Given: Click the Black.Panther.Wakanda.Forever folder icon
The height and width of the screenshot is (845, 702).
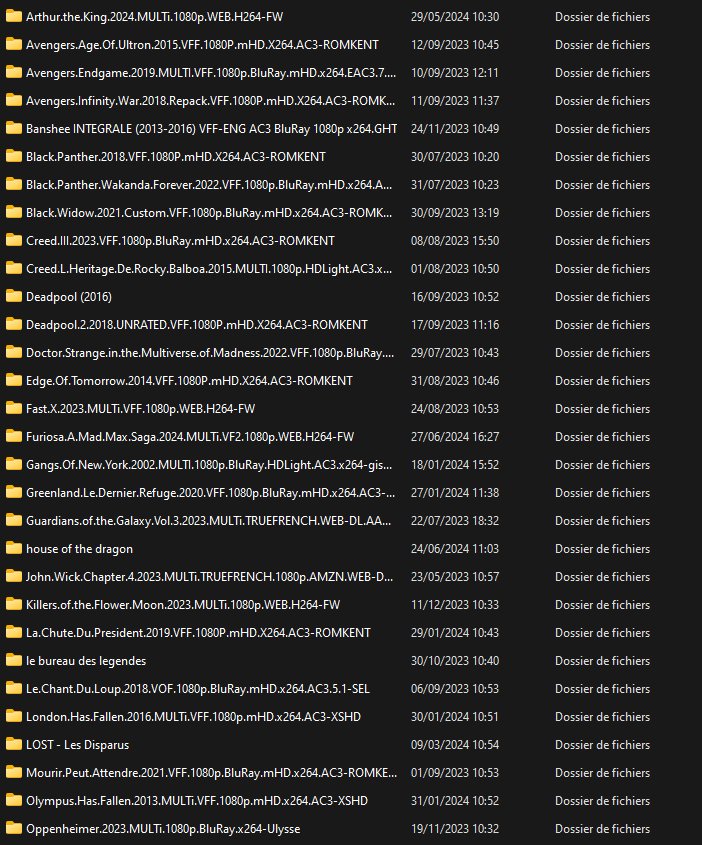Looking at the screenshot, I should point(13,184).
